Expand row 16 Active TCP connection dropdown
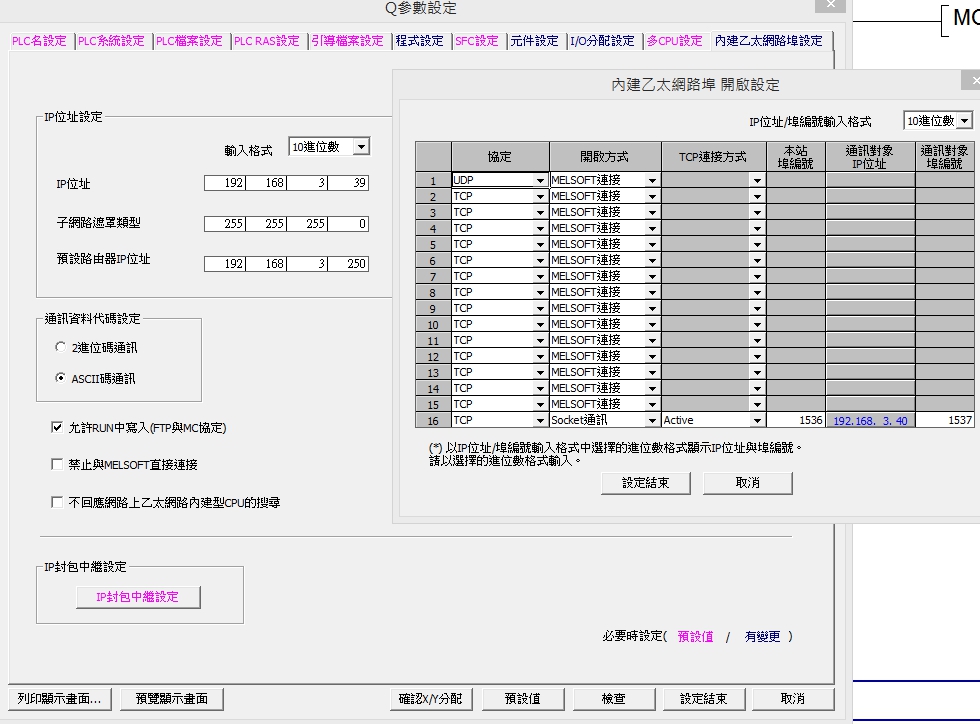Viewport: 980px width, 724px height. click(x=757, y=421)
